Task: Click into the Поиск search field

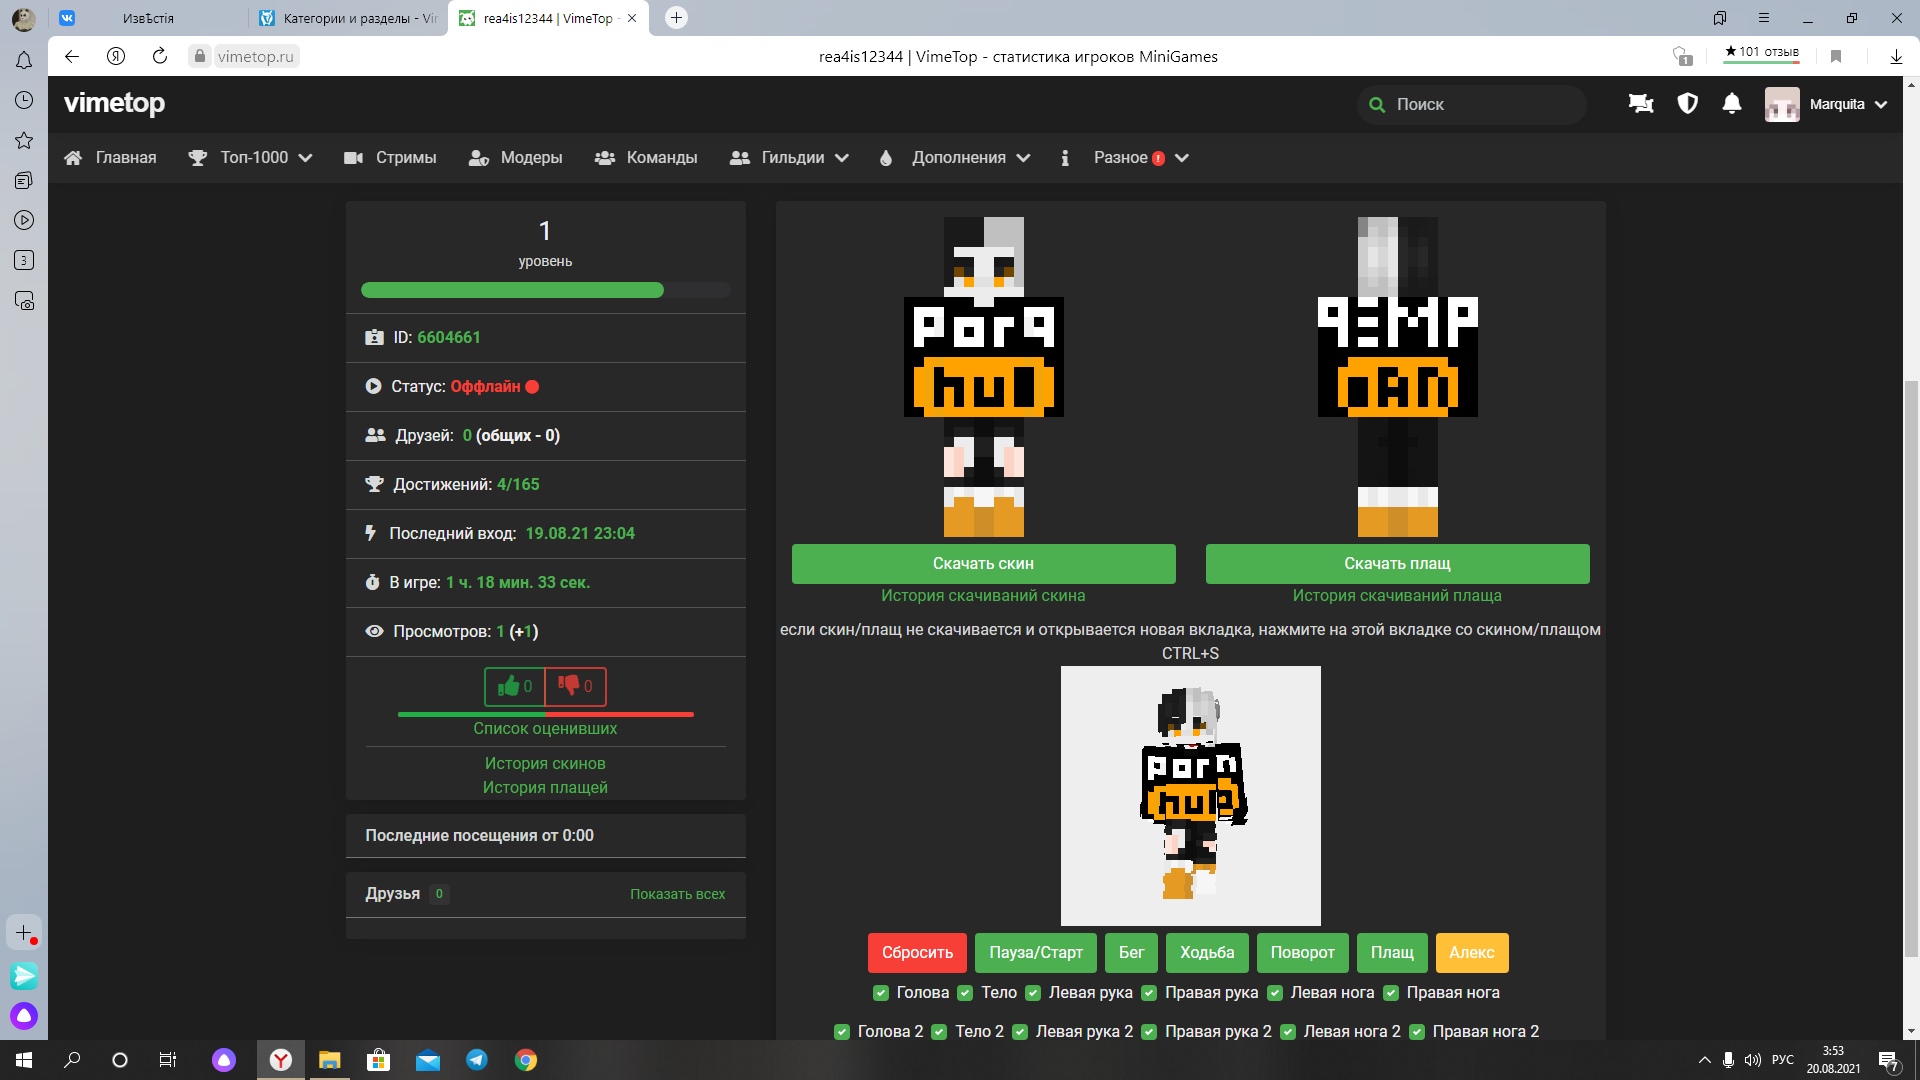Action: [x=1480, y=104]
